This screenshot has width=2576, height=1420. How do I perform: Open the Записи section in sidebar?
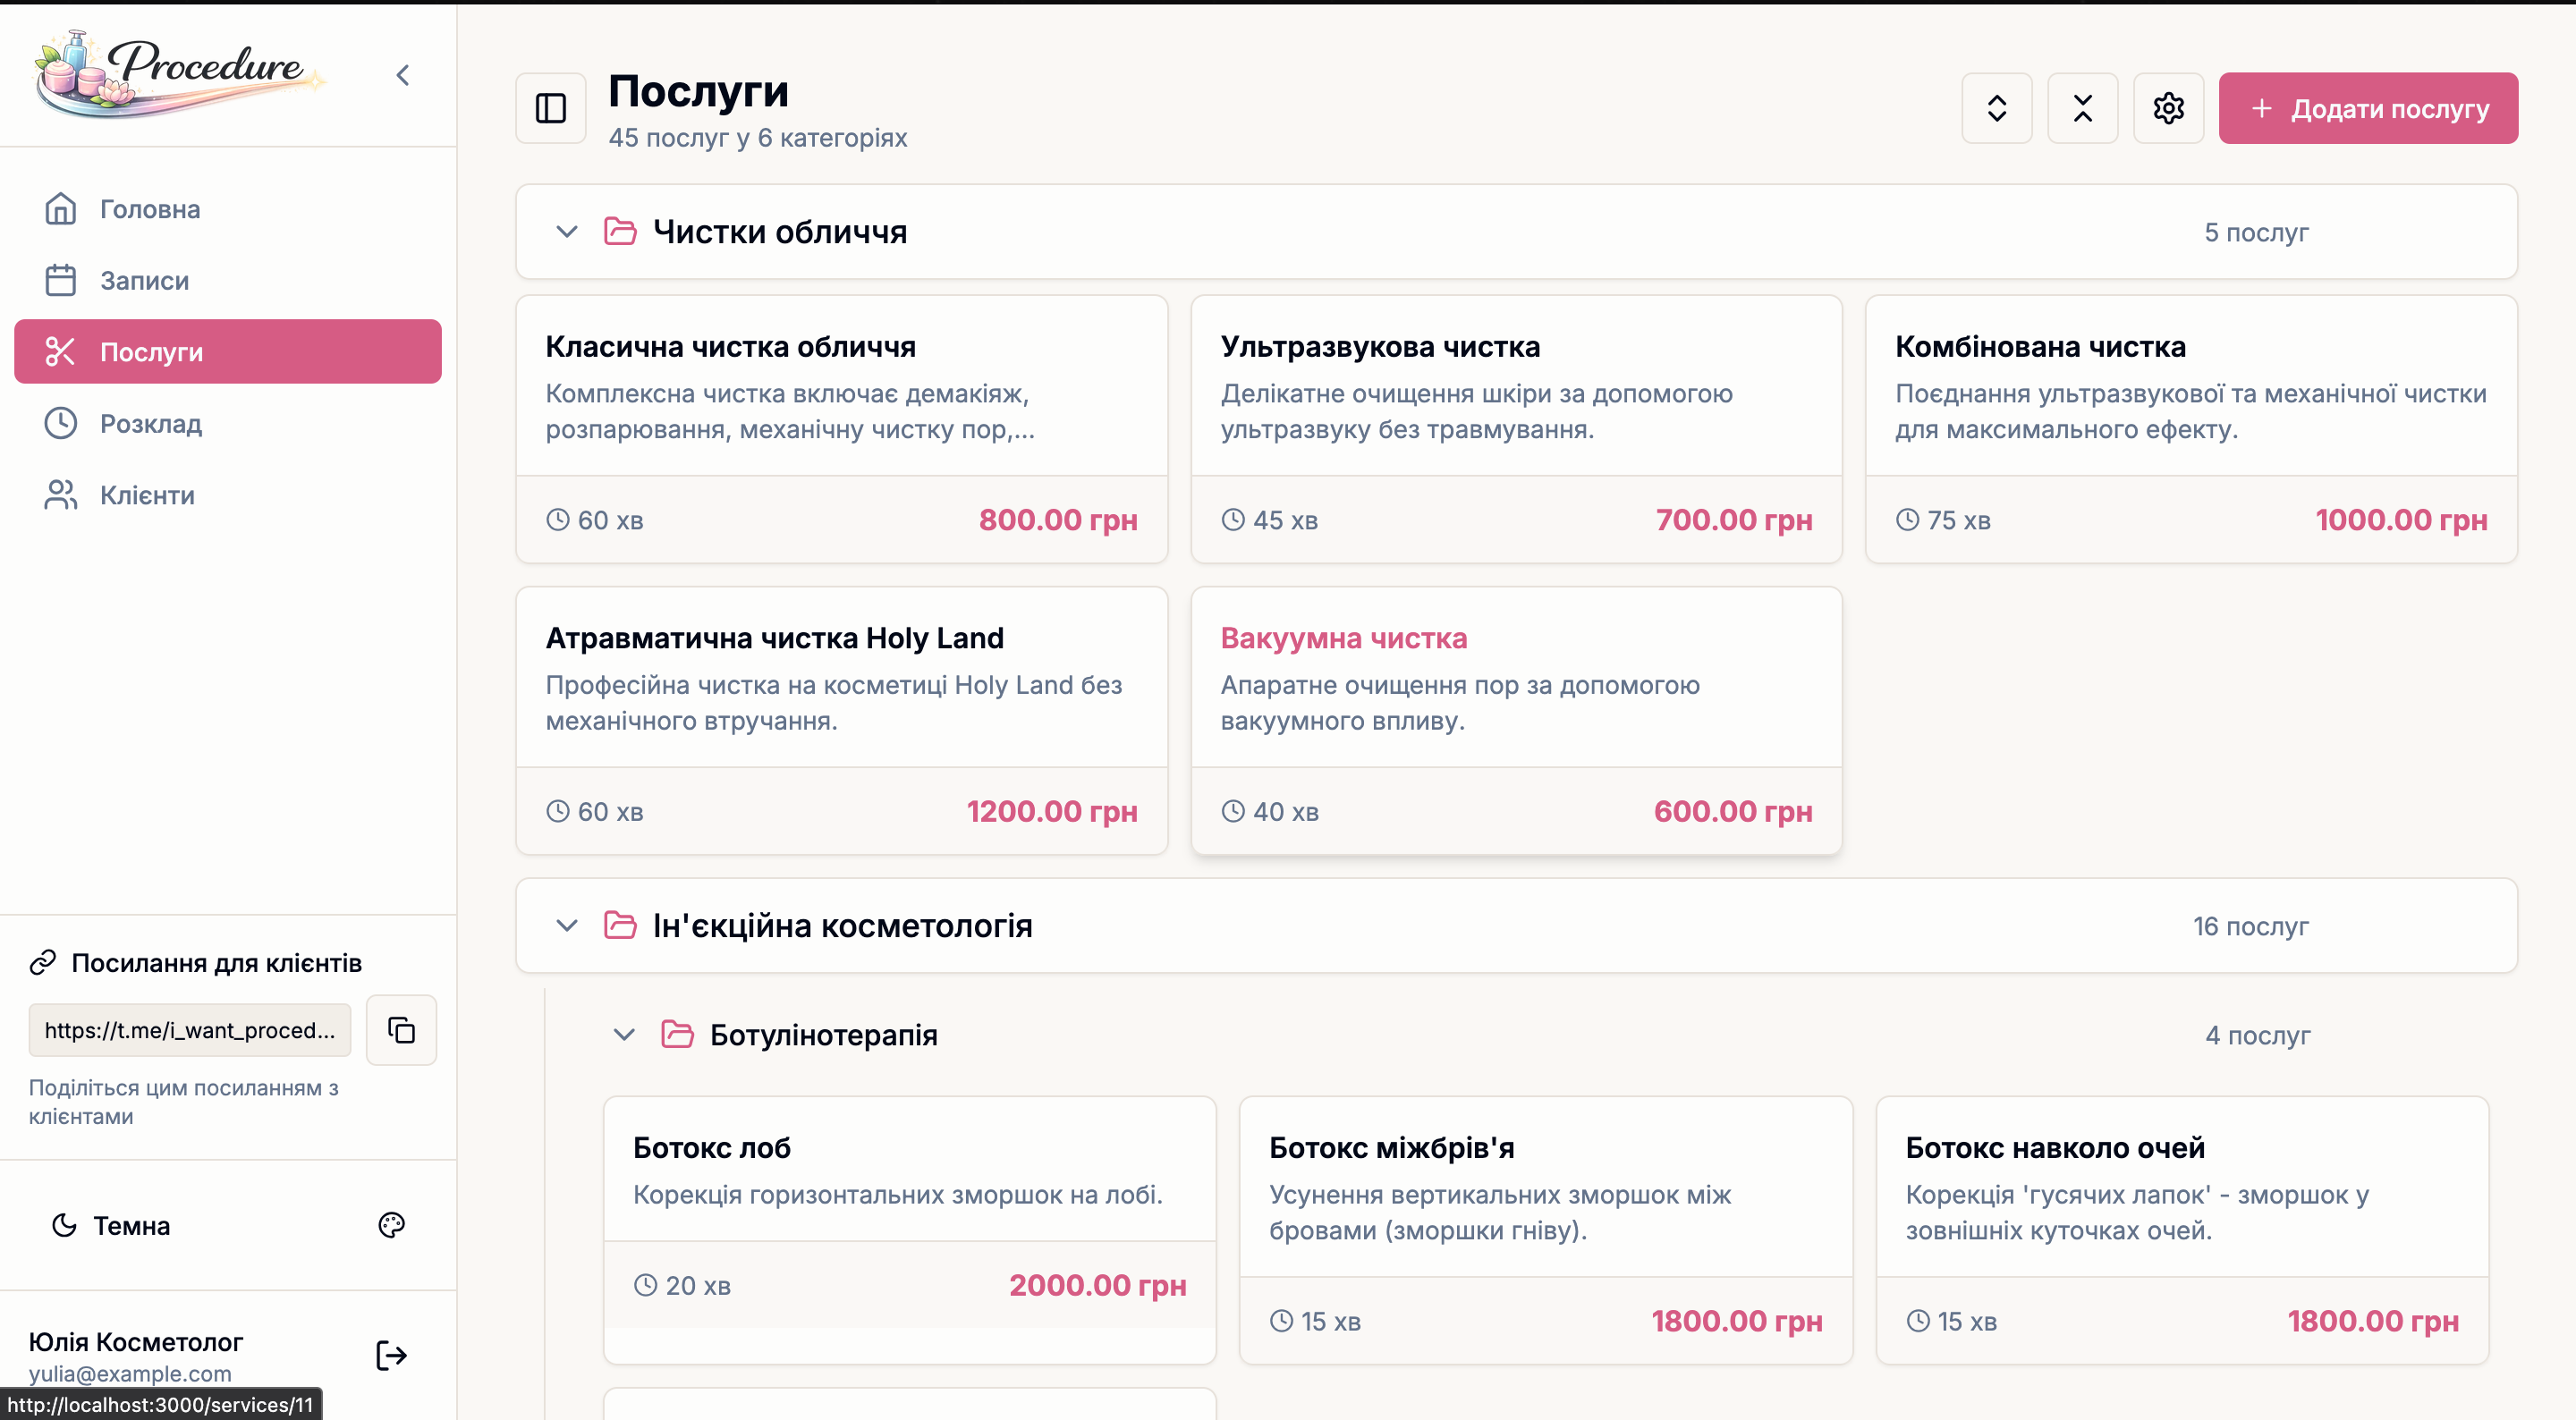point(143,280)
